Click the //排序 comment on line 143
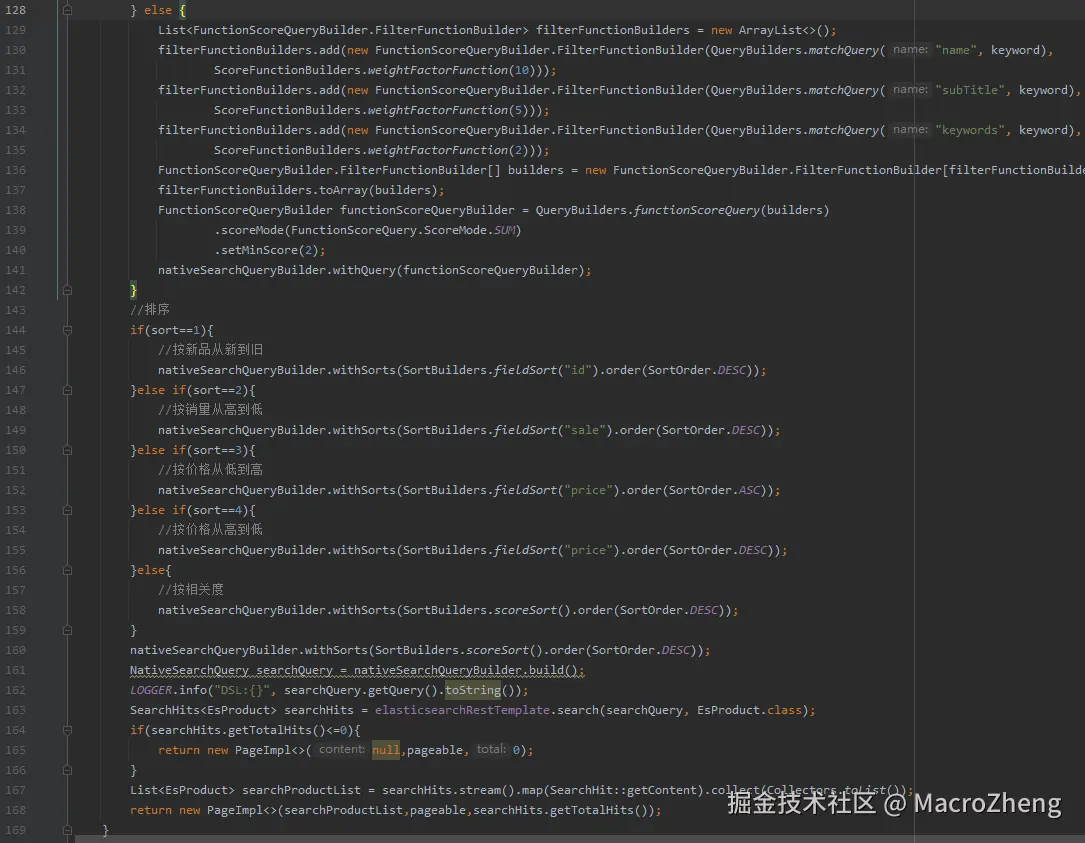The width and height of the screenshot is (1085, 843). (x=149, y=310)
